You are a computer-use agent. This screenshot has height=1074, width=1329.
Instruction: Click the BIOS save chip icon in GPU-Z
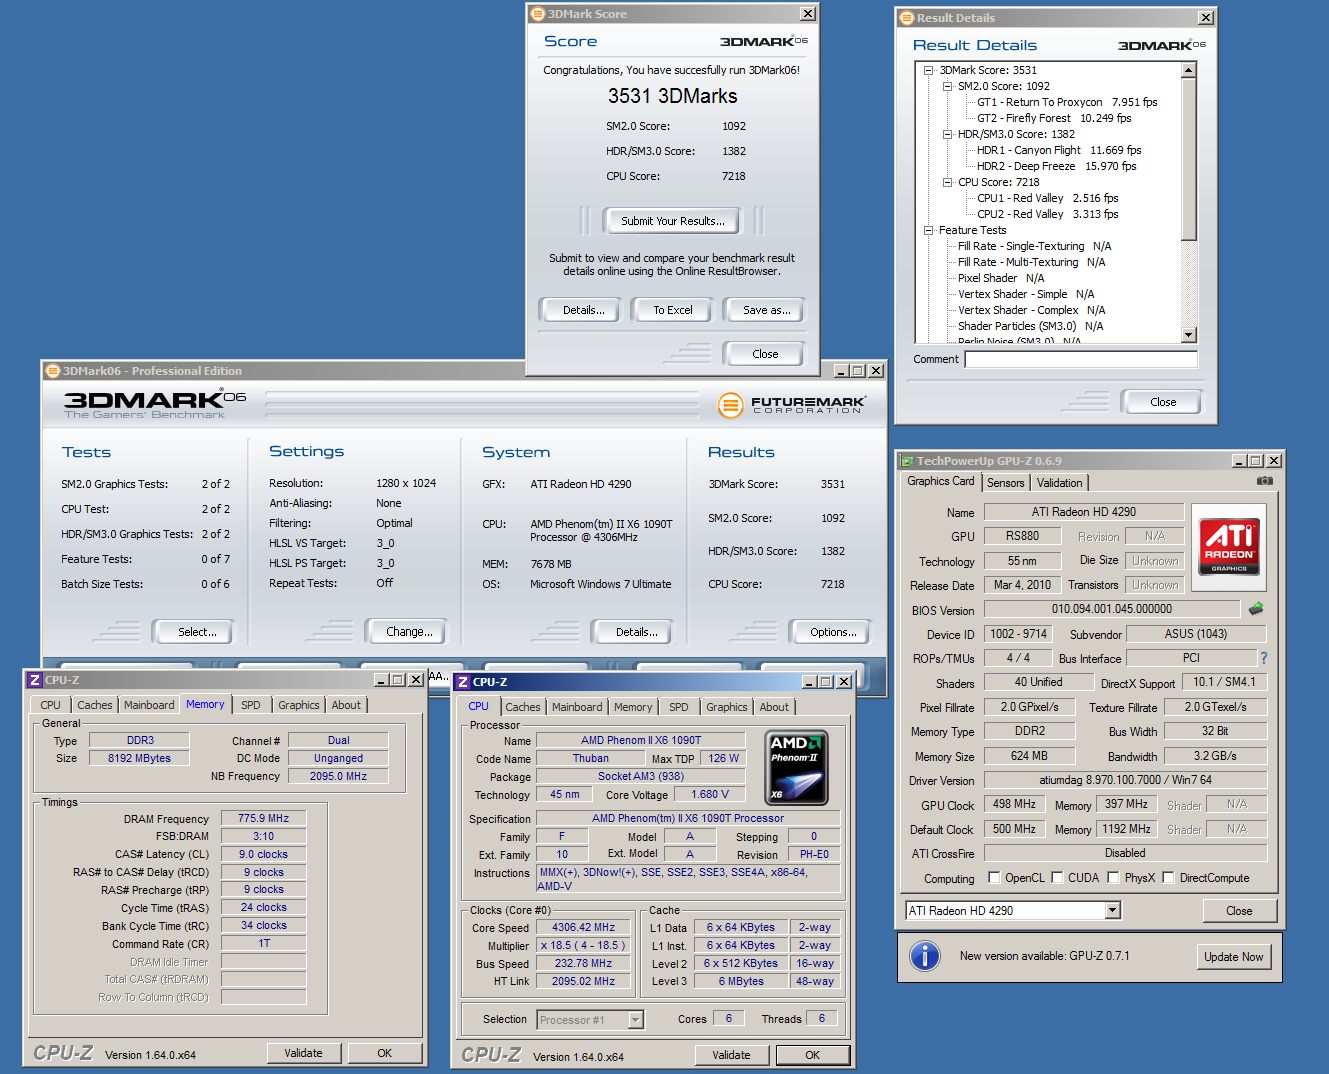point(1256,608)
